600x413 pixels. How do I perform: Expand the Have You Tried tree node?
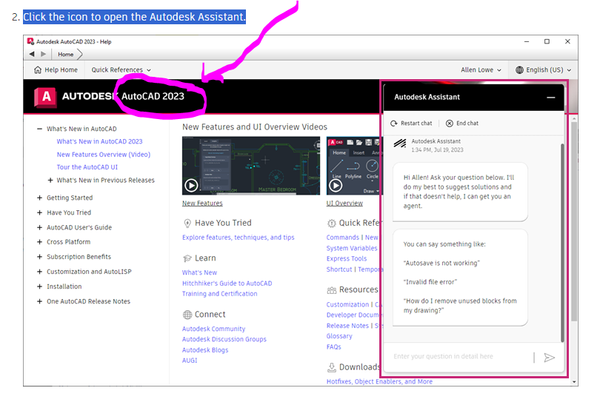pos(39,212)
